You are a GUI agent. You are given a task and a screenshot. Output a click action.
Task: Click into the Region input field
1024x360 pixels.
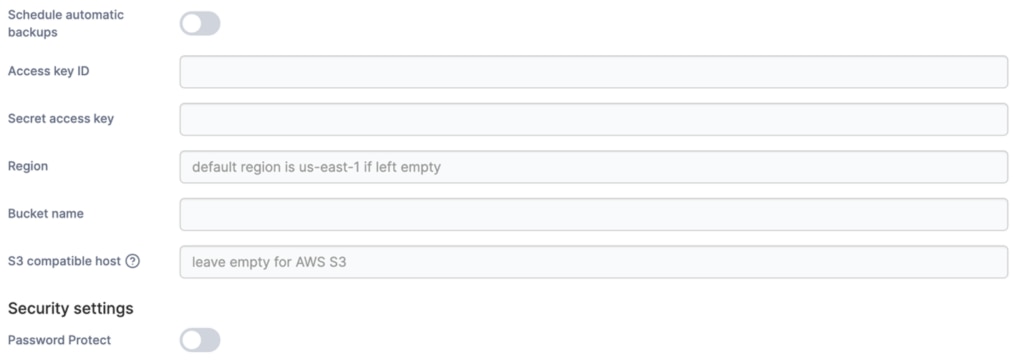point(594,167)
